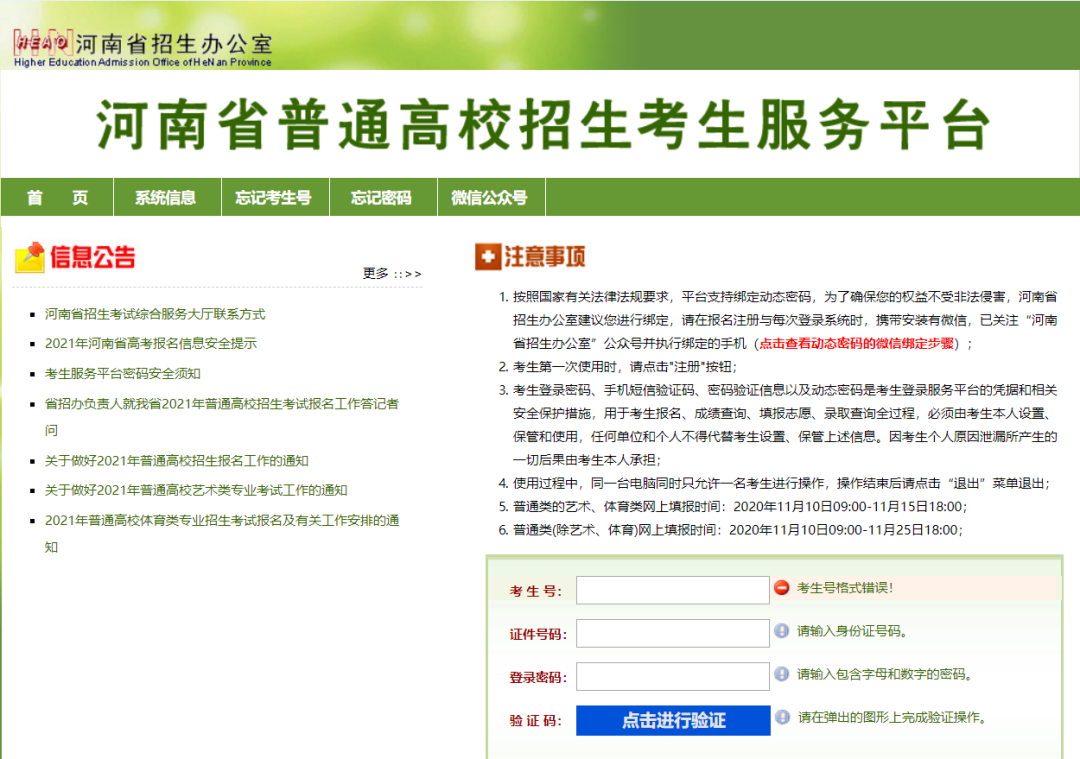Click the red error icon next to 考生号
Viewport: 1080px width, 759px height.
pyautogui.click(x=782, y=588)
